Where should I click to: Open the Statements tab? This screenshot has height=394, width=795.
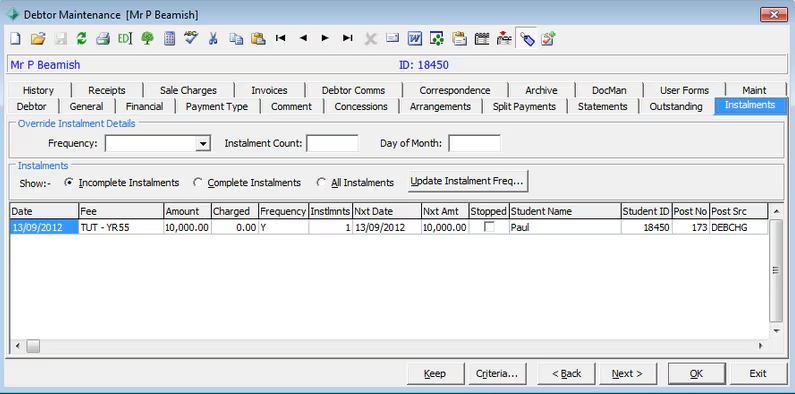click(x=602, y=106)
